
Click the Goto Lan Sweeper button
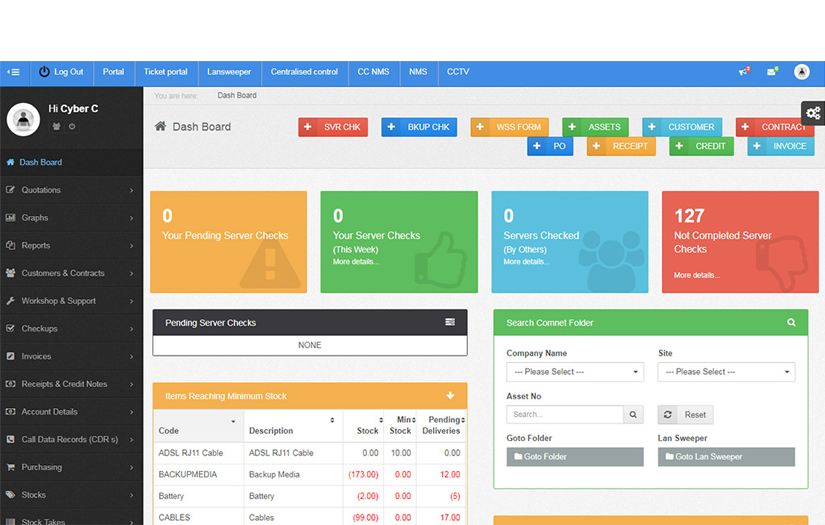[x=726, y=457]
